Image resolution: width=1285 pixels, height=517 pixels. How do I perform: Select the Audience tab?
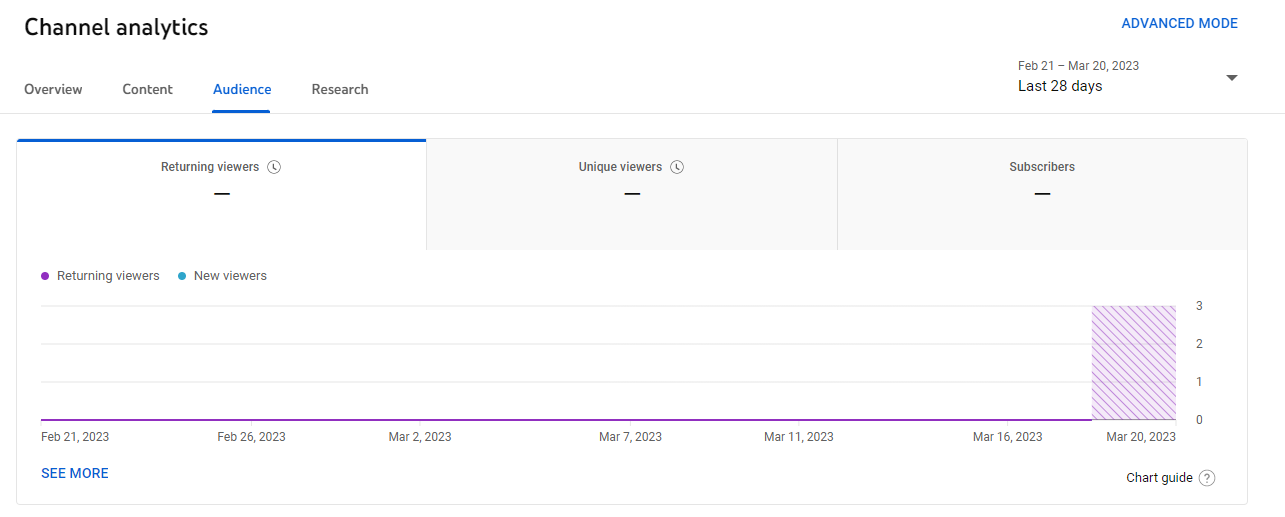click(x=242, y=89)
